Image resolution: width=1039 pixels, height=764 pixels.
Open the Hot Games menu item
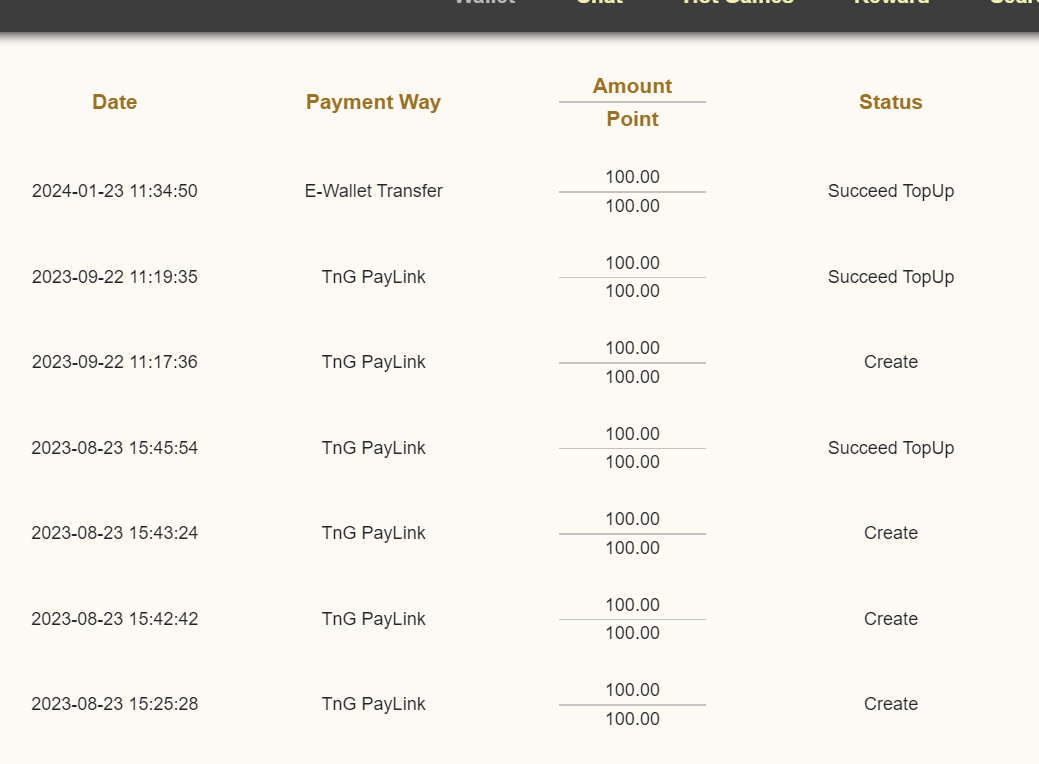(738, 2)
